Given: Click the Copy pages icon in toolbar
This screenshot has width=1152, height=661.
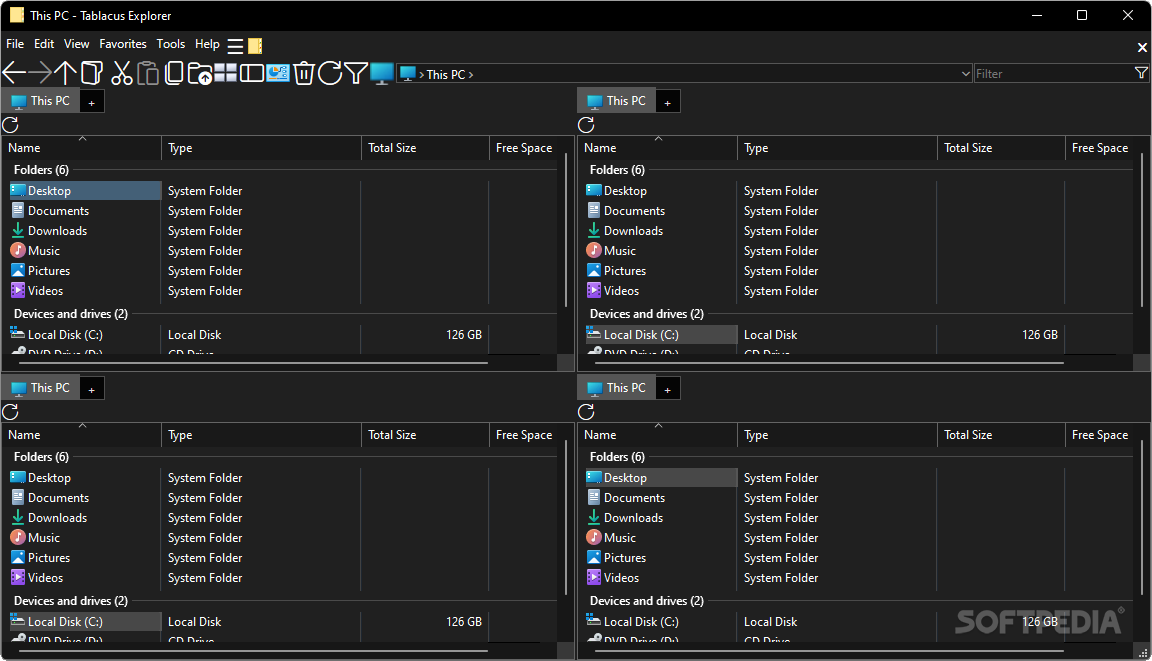Looking at the screenshot, I should pos(174,73).
